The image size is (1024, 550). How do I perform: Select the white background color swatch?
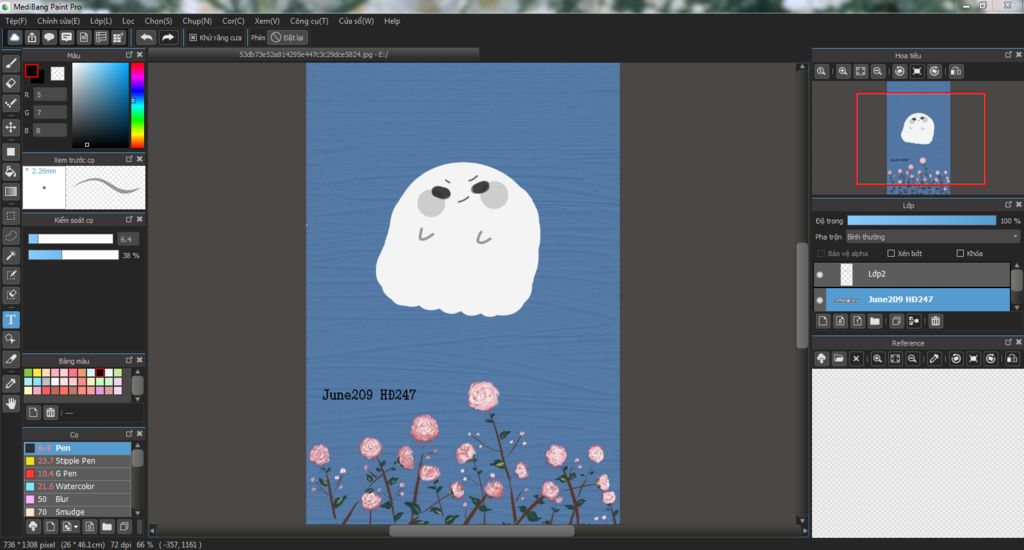(x=57, y=73)
